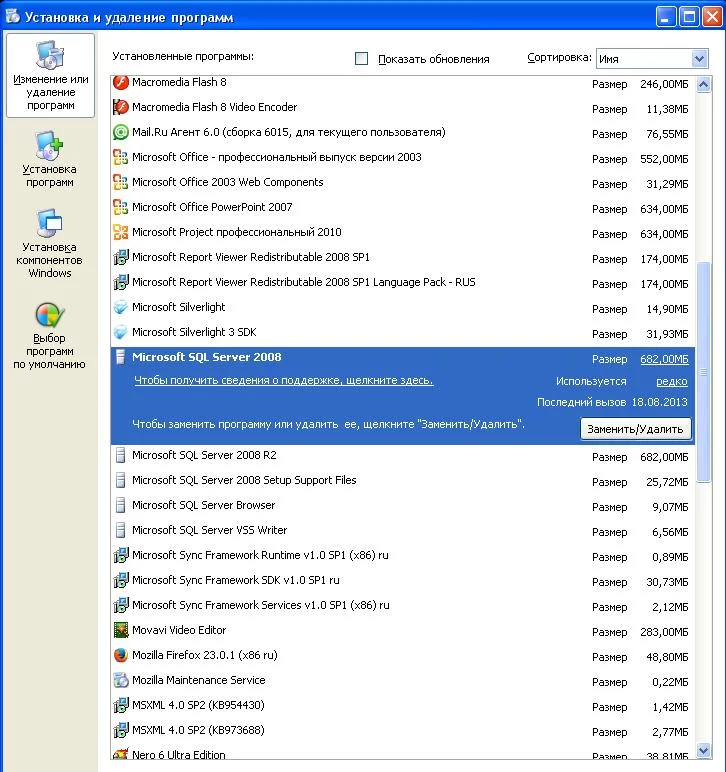Viewport: 726px width, 772px height.
Task: Open 'Установка компонентов Windows' section
Action: point(50,244)
